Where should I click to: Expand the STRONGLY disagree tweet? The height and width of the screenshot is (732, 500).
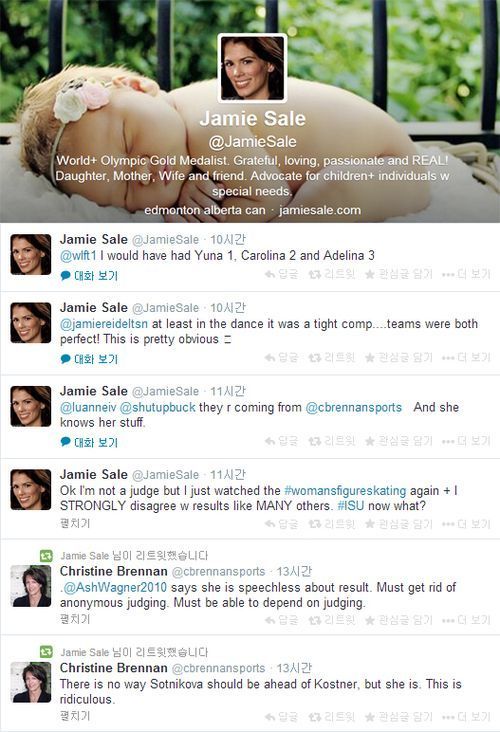[x=75, y=523]
